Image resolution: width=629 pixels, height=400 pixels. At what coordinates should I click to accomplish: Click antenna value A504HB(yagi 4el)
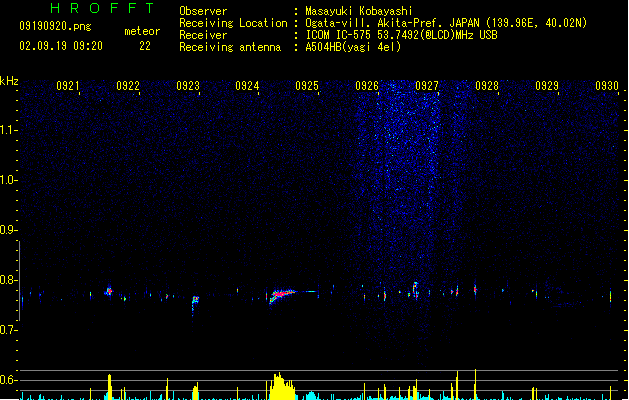[353, 47]
